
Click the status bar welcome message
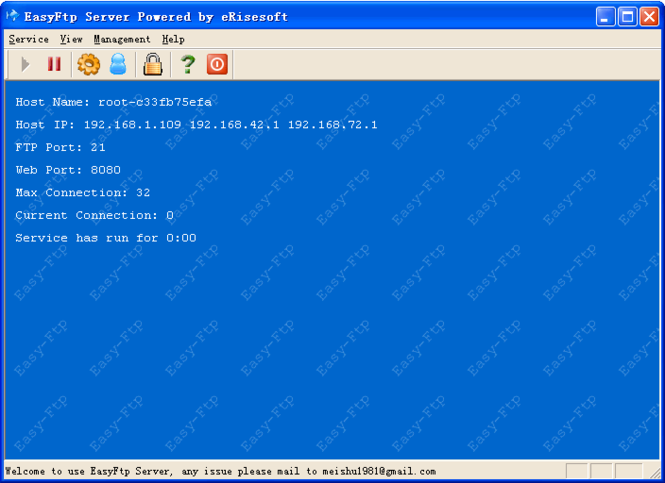220,472
